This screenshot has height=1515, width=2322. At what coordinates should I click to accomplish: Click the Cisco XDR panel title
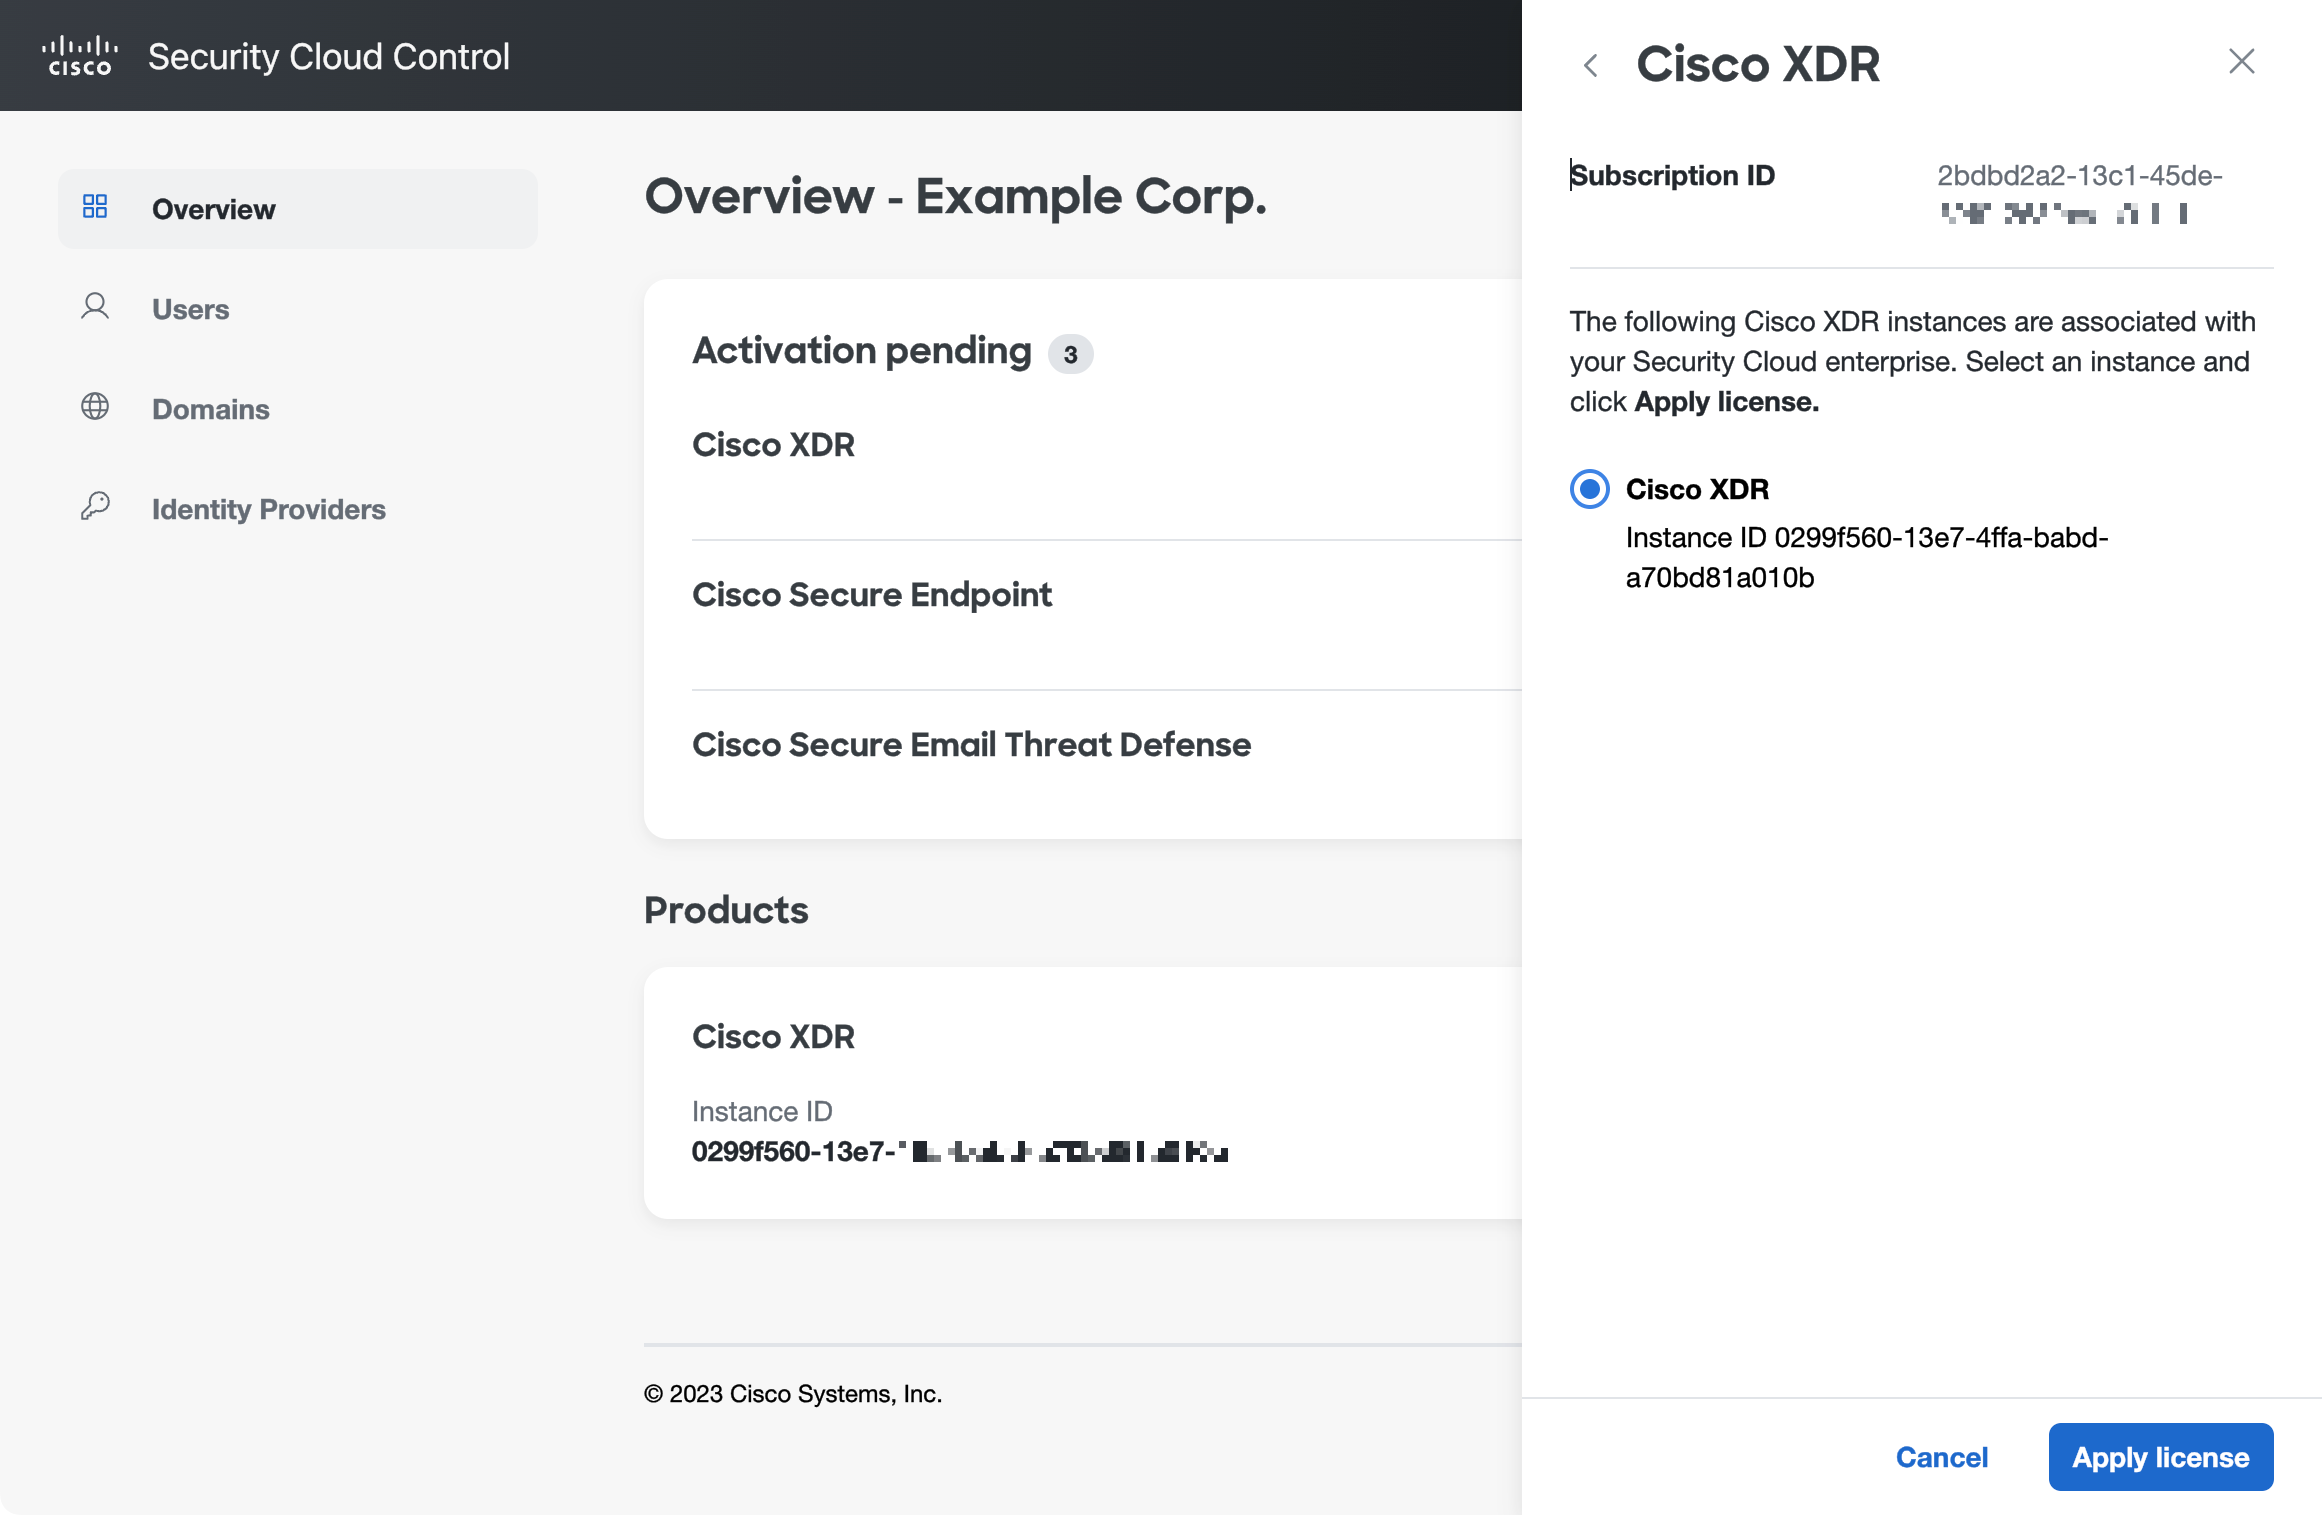tap(1758, 65)
